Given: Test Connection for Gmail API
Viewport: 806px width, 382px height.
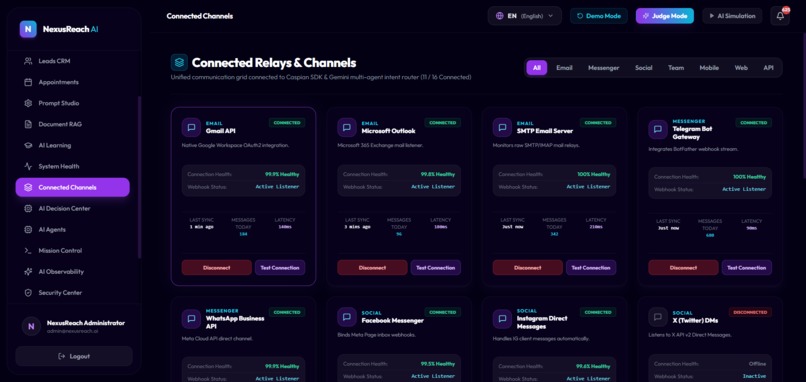Looking at the screenshot, I should [x=280, y=268].
